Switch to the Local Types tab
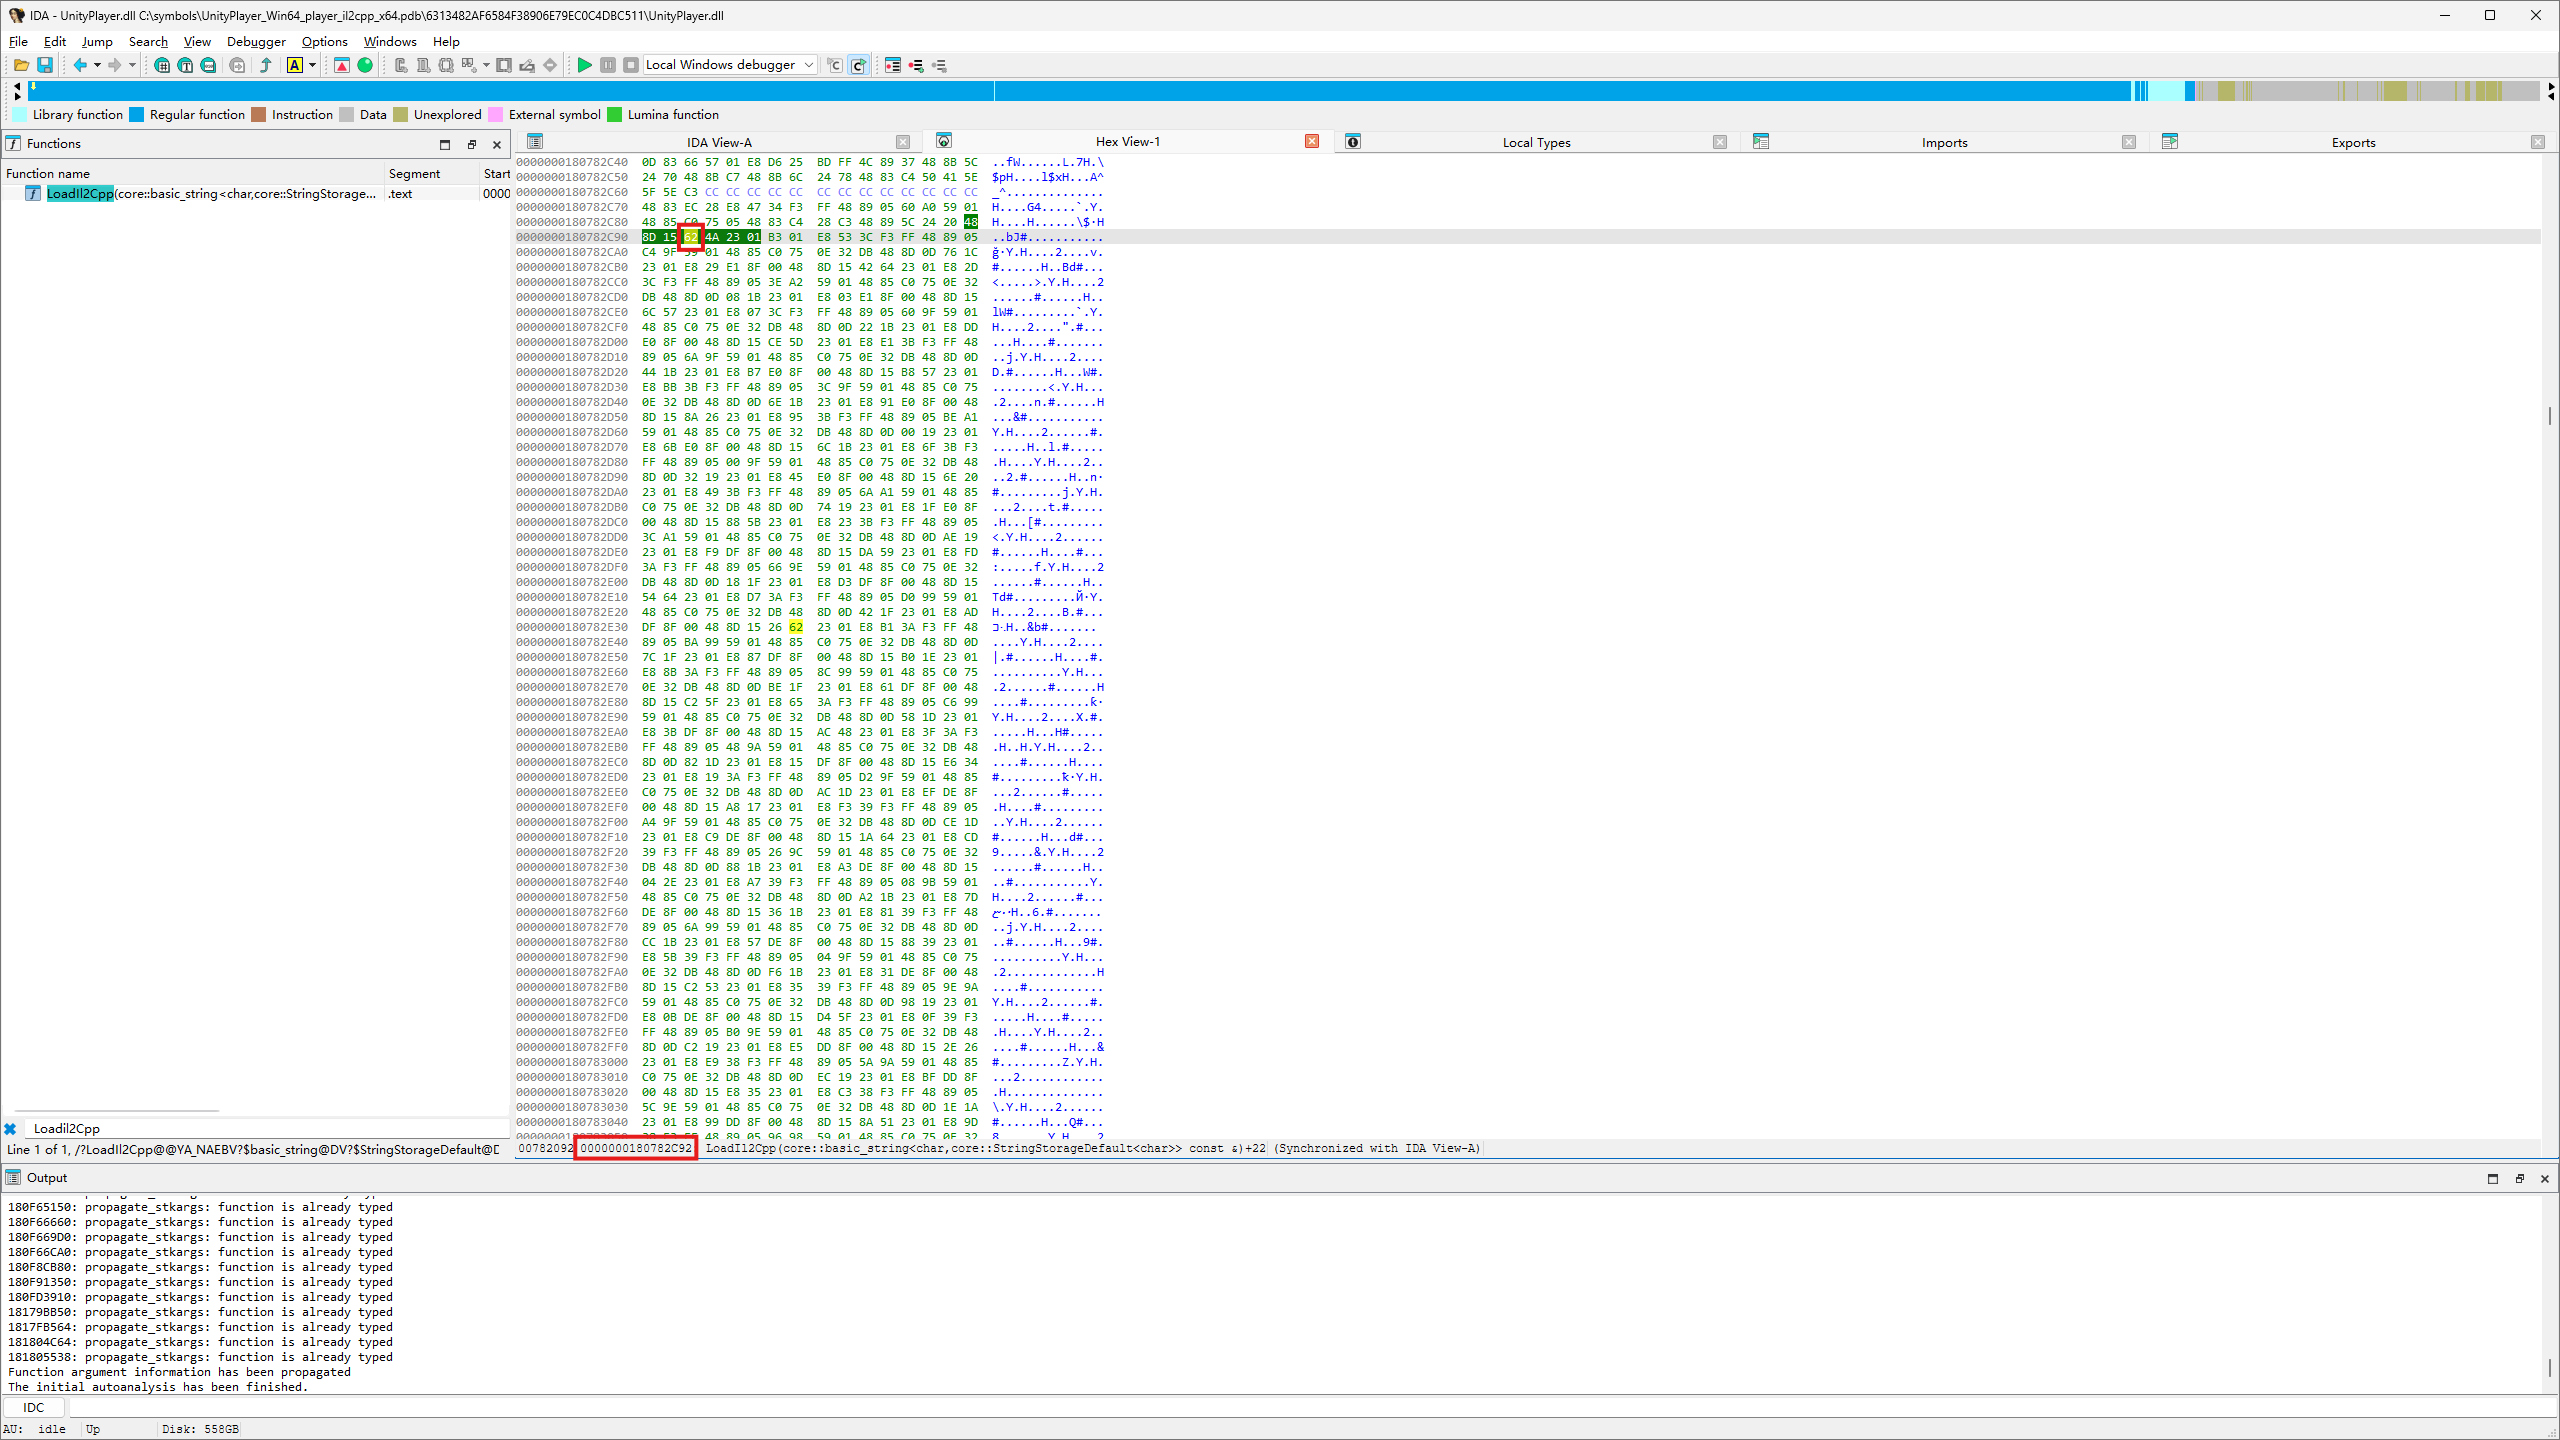Screen dimensions: 2560x1440 coord(1536,142)
